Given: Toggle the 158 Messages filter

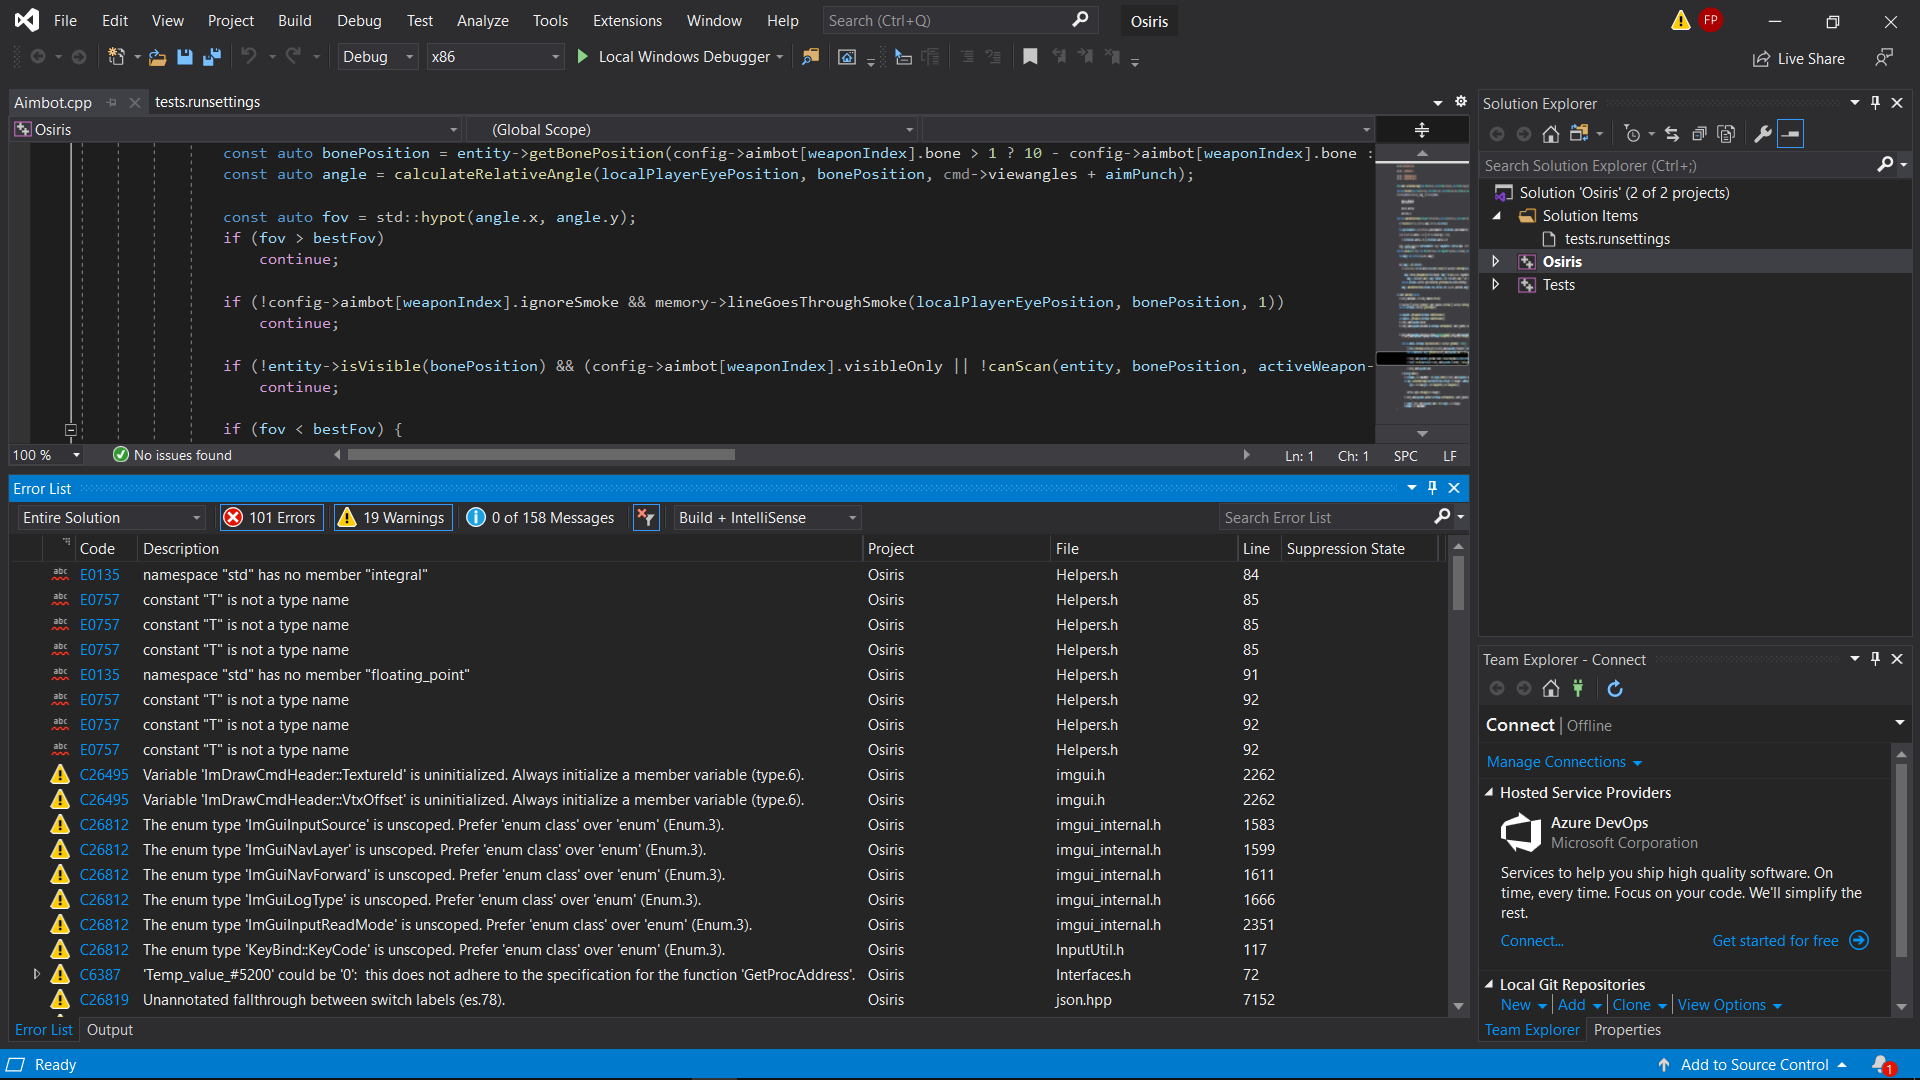Looking at the screenshot, I should click(540, 517).
